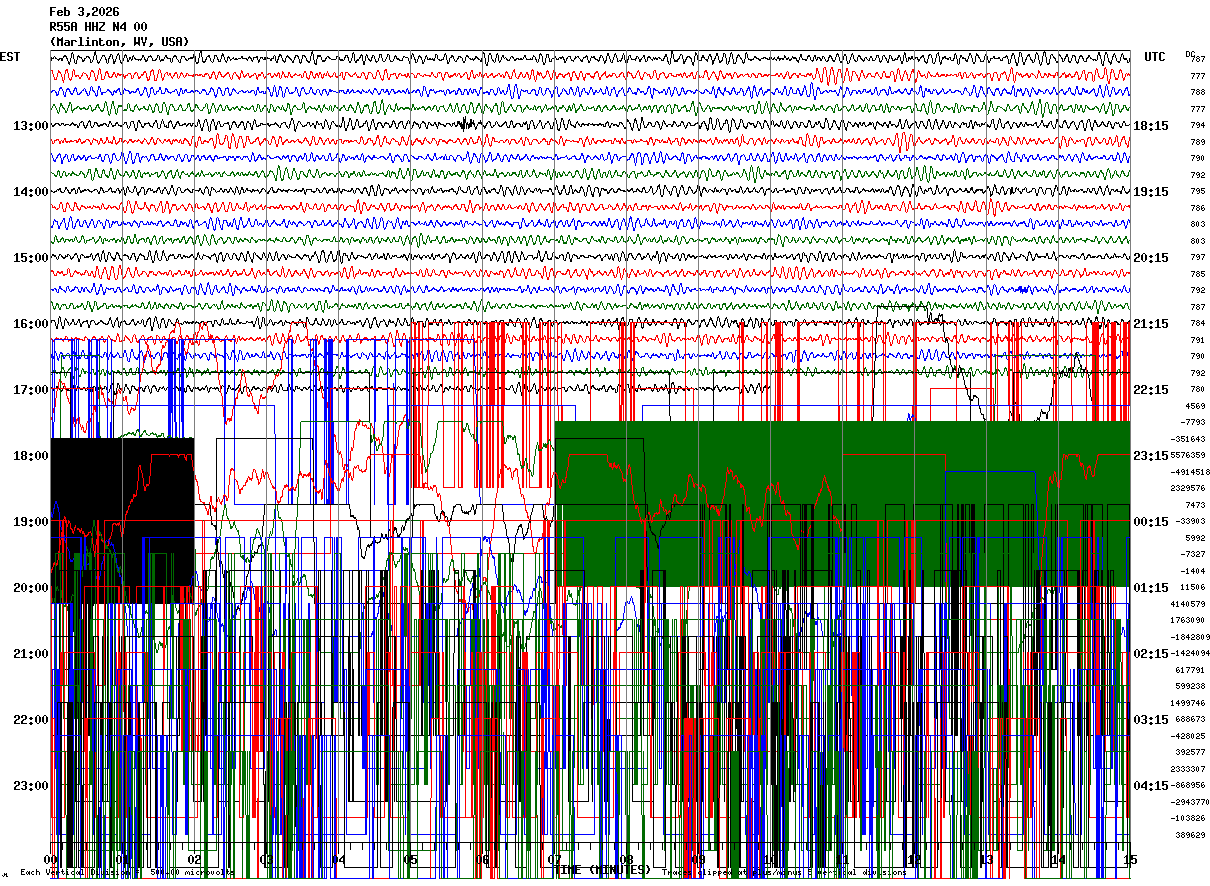Select the 00:15 UTC time label

(x=1151, y=522)
